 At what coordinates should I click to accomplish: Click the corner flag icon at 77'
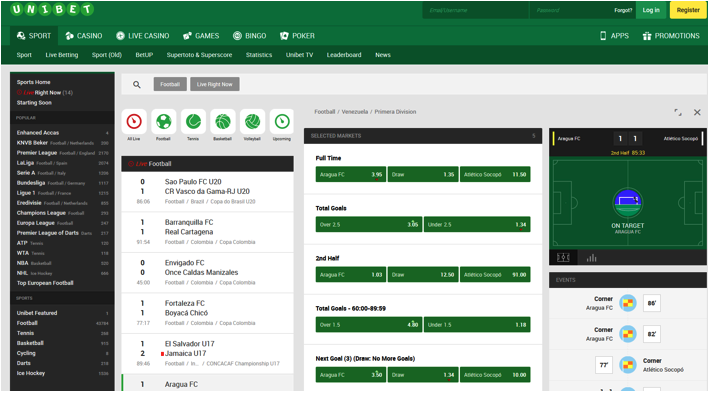[x=628, y=365]
